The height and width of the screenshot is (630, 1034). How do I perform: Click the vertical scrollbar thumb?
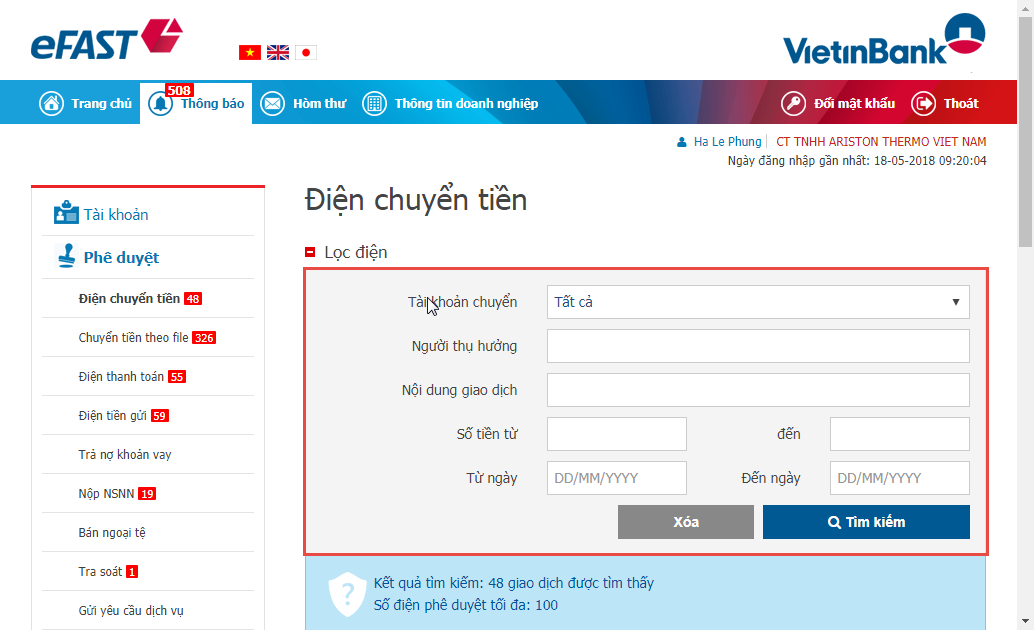tap(1025, 132)
